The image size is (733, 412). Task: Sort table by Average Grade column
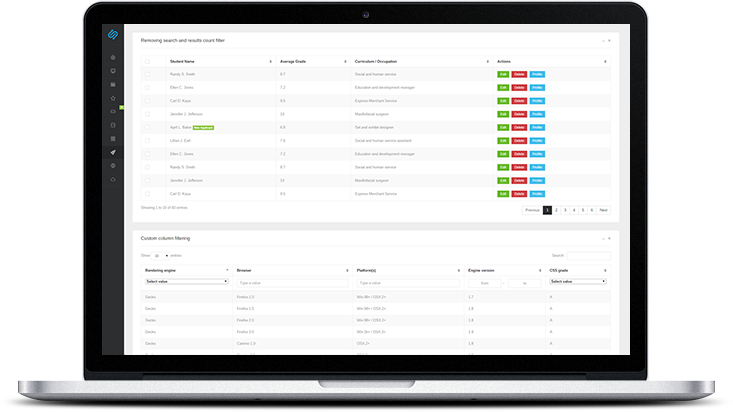(x=313, y=61)
